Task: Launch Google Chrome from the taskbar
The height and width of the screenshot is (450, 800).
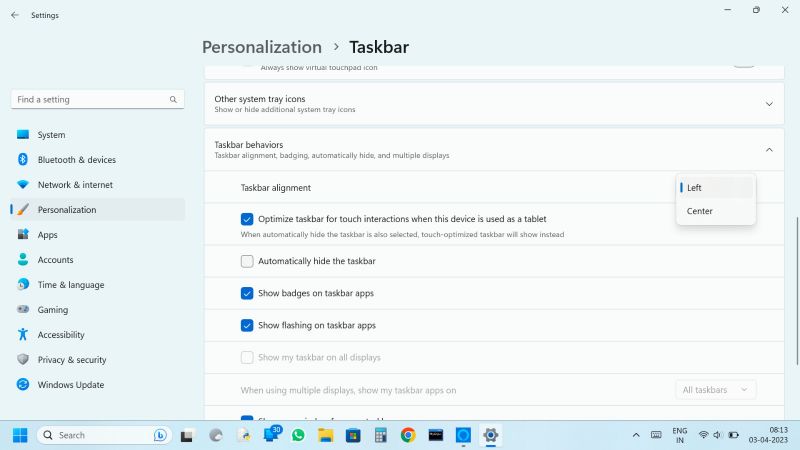Action: tap(408, 435)
